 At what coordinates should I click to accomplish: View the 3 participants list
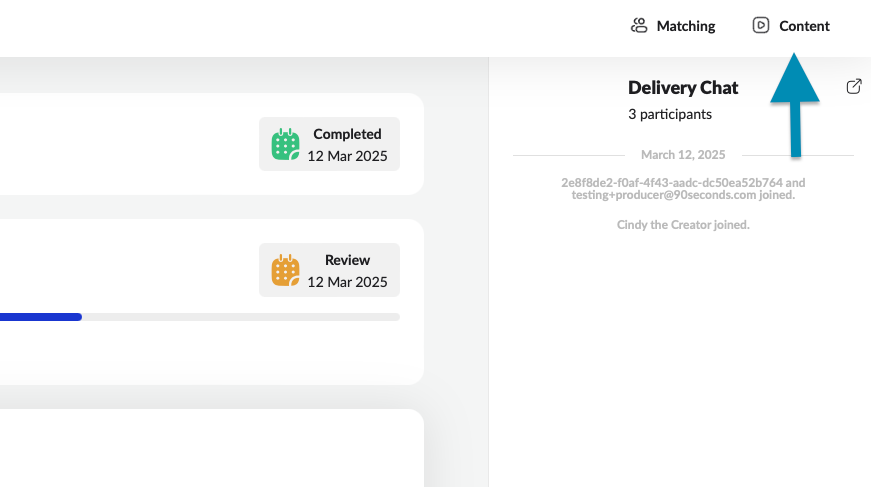(670, 114)
